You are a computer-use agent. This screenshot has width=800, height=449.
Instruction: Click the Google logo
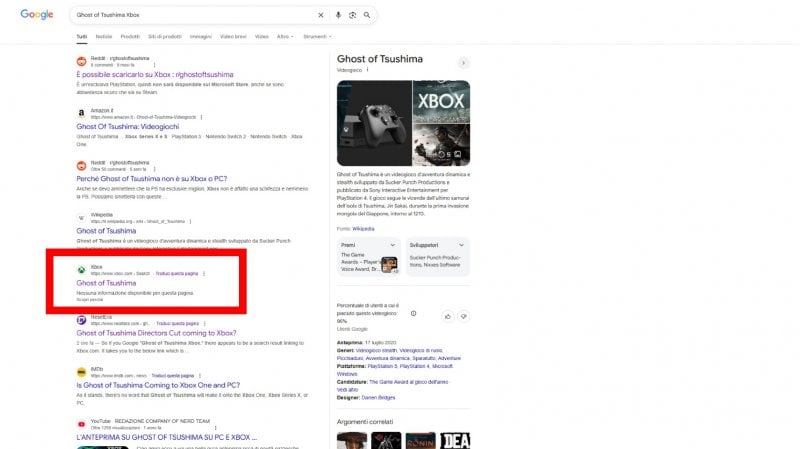[36, 15]
